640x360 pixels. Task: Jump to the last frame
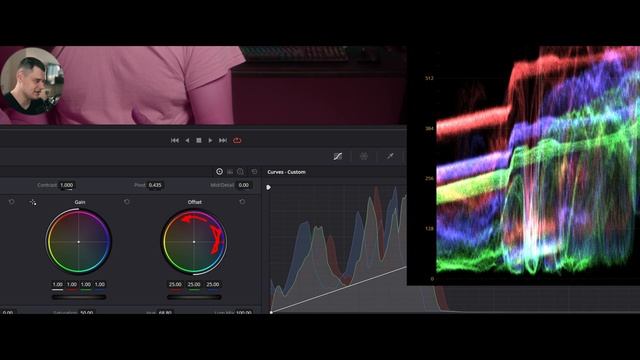click(x=223, y=140)
